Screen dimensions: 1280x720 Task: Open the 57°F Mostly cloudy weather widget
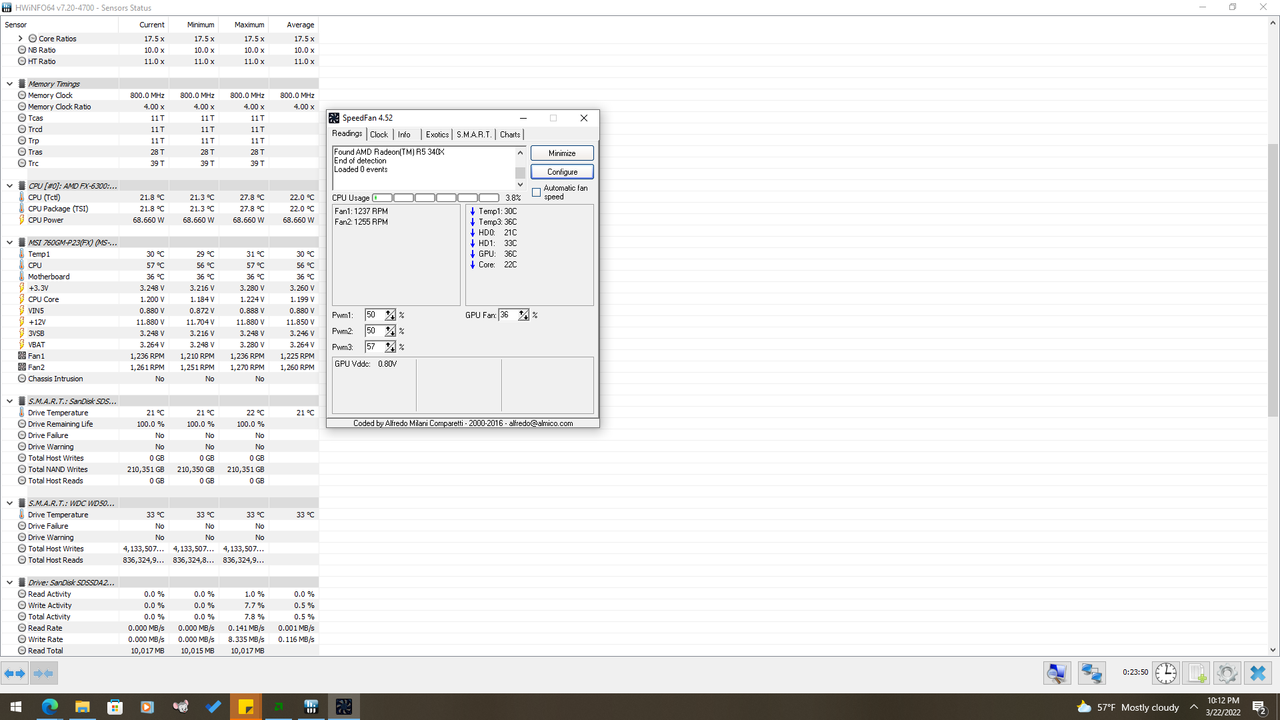pos(1127,707)
